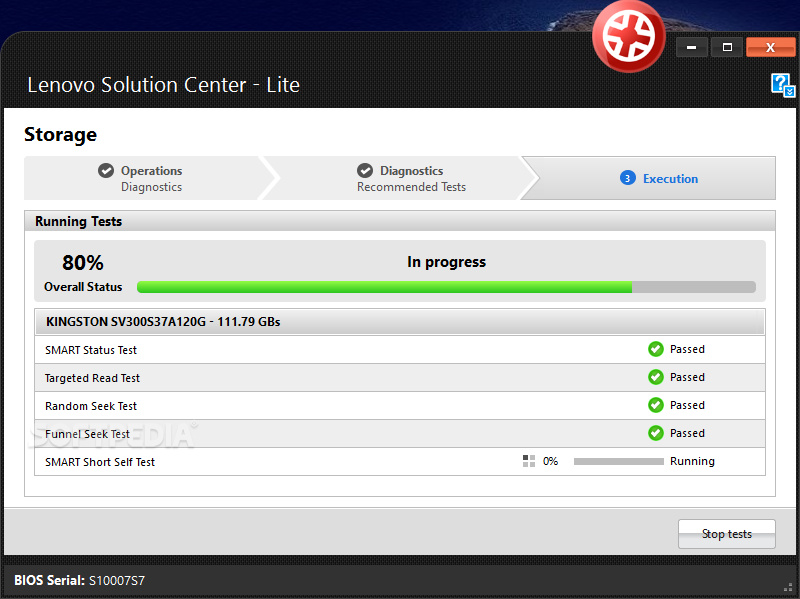Image resolution: width=800 pixels, height=599 pixels.
Task: Click Passed text for Targeted Read Test
Action: [x=687, y=377]
